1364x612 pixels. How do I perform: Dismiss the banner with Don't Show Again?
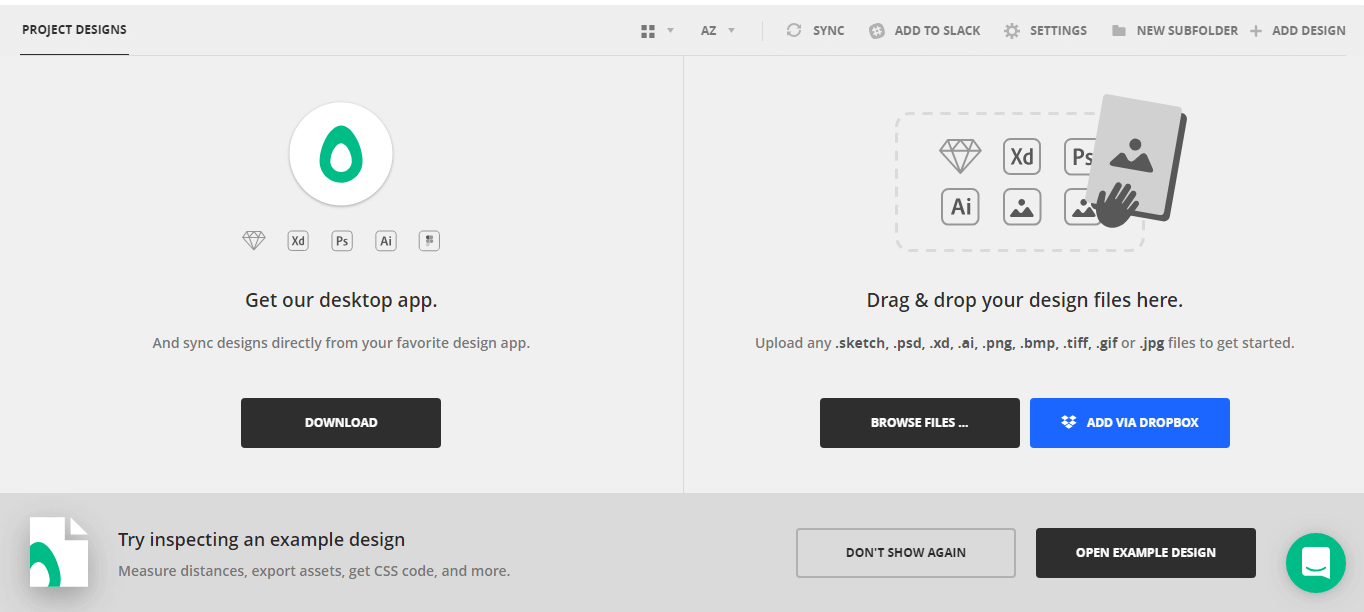click(x=905, y=553)
